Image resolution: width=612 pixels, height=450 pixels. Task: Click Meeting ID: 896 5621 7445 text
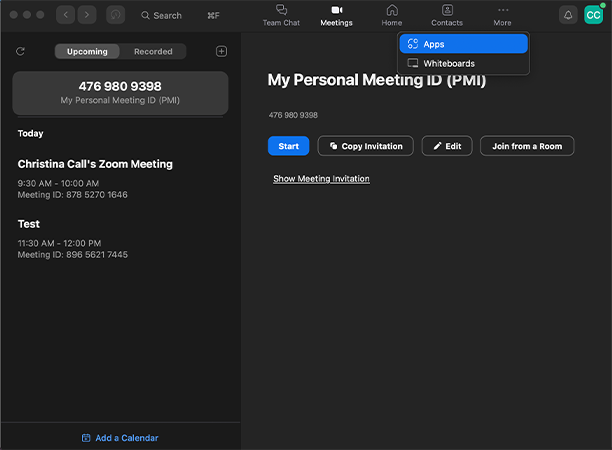click(x=73, y=255)
